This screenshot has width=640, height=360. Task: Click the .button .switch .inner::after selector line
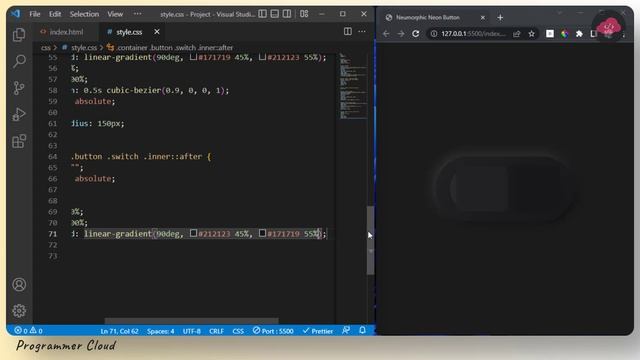point(141,156)
